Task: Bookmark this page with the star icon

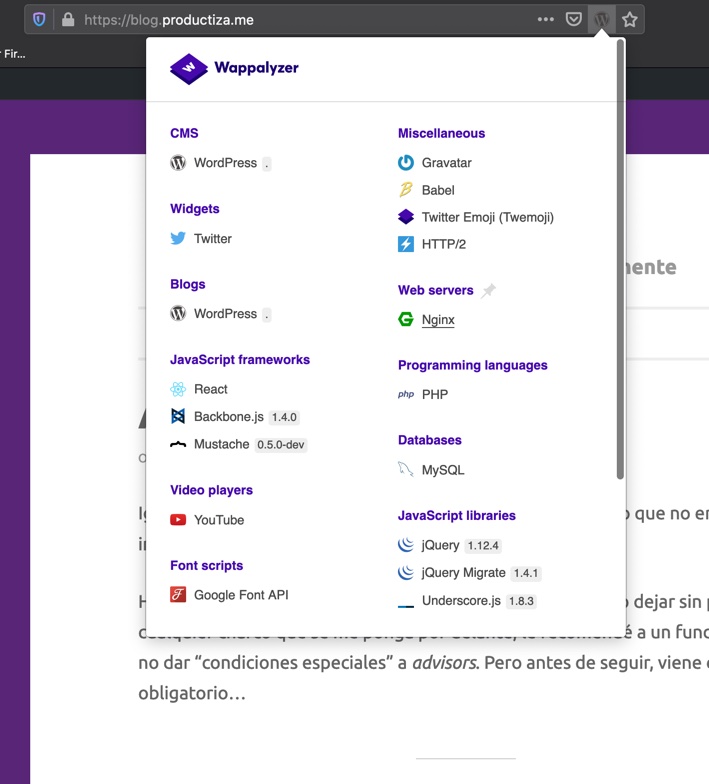Action: click(x=629, y=19)
